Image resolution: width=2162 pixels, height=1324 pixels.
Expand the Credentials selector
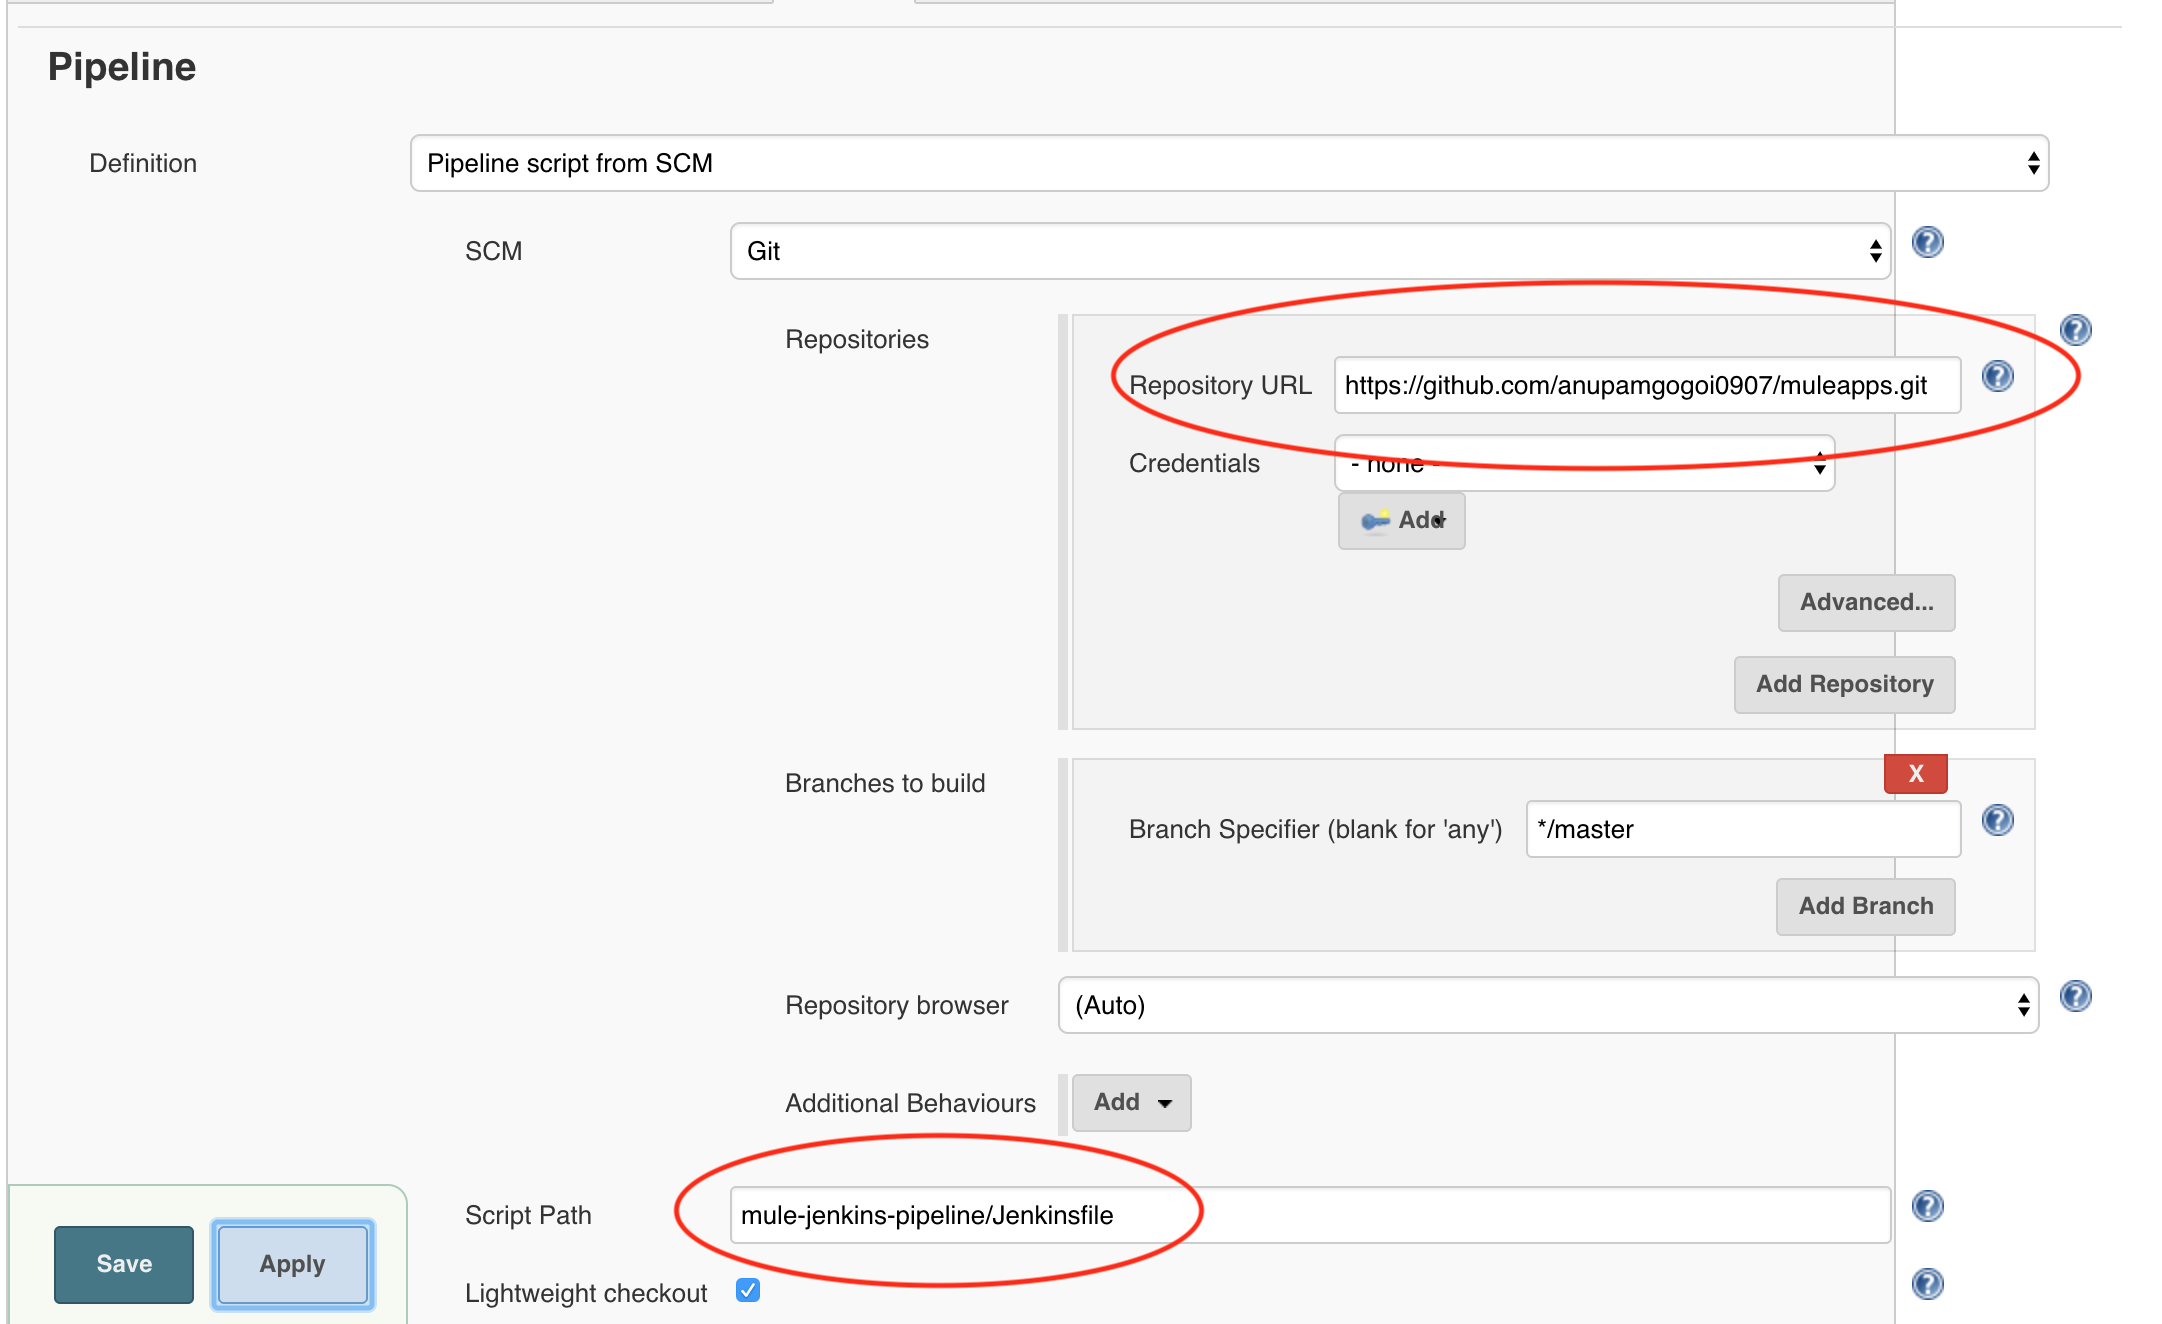coord(1584,463)
